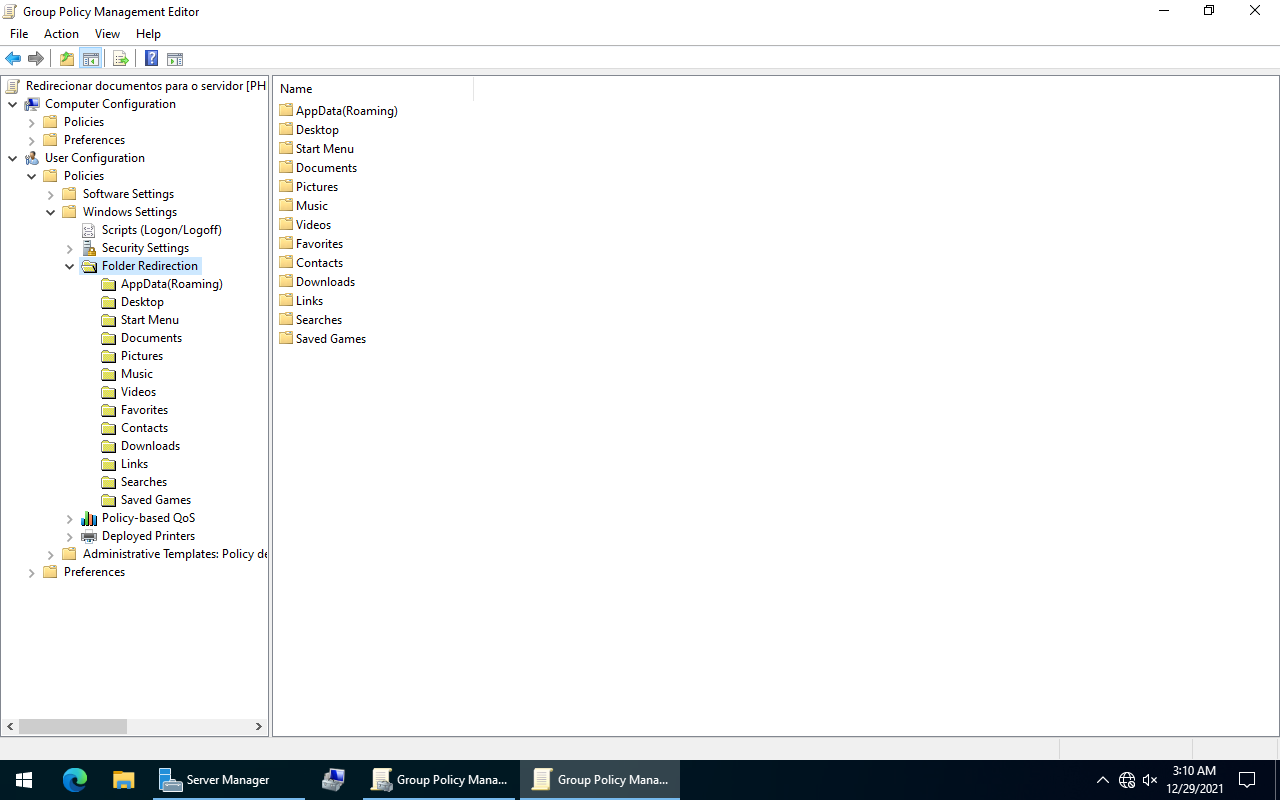The height and width of the screenshot is (800, 1280).
Task: Click the Forward navigation arrow
Action: (x=36, y=58)
